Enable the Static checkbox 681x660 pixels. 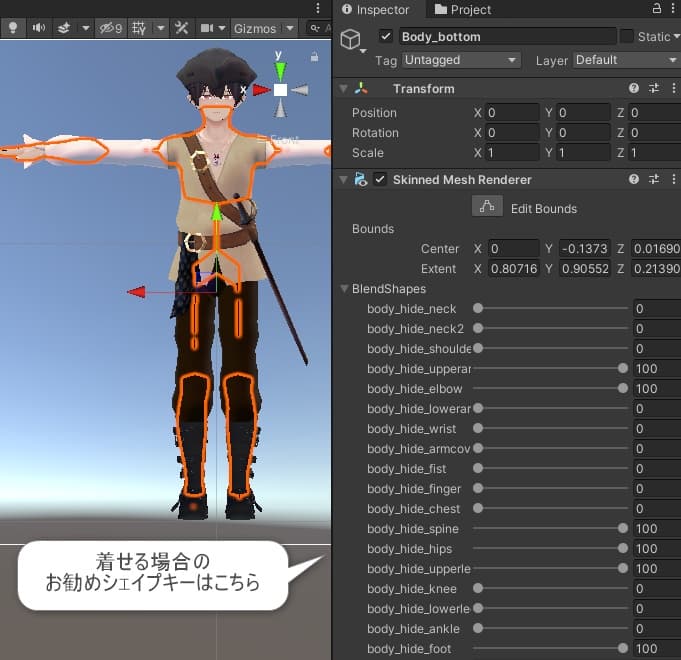pos(627,37)
